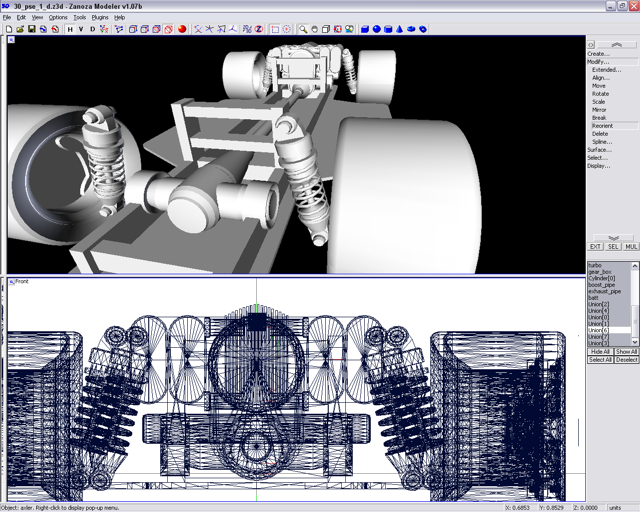640x512 pixels.
Task: Open the Options menu
Action: tap(58, 18)
